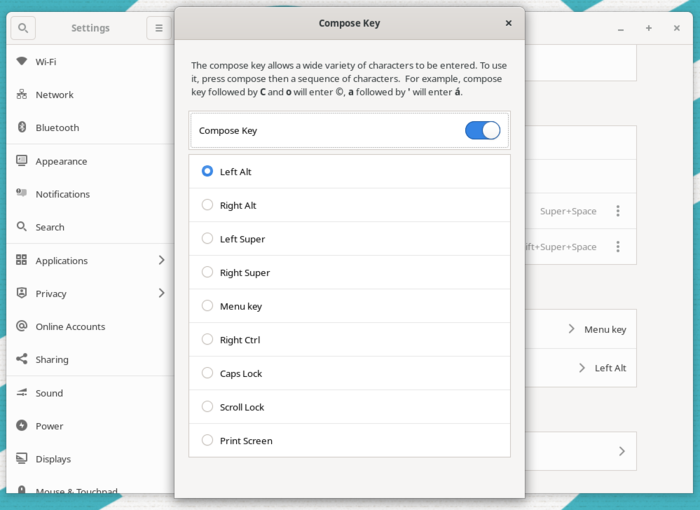The image size is (700, 510).
Task: Click the Network icon in sidebar
Action: 21,94
